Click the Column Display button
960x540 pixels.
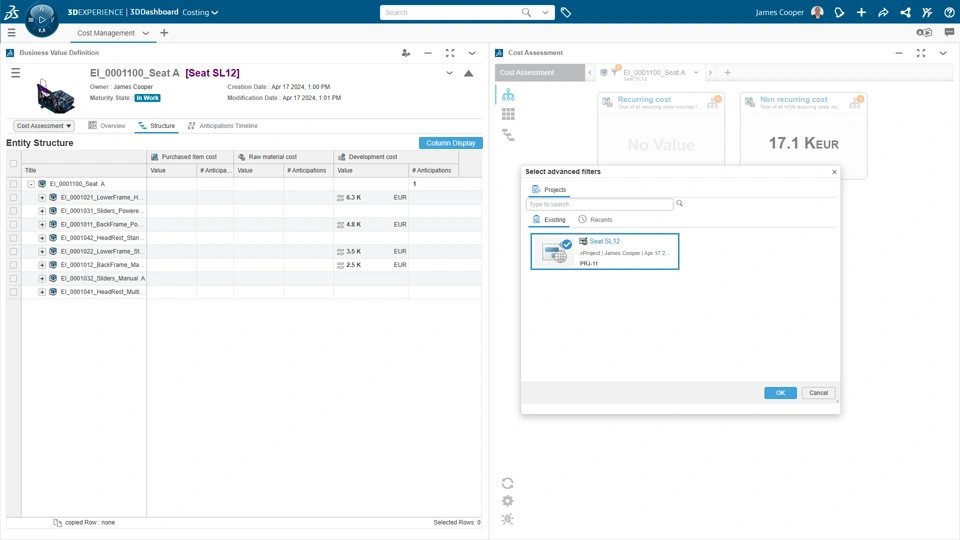tap(451, 143)
